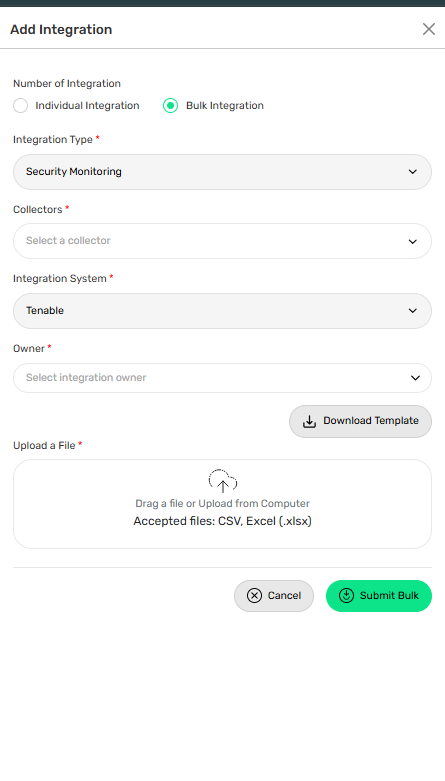Viewport: 445px width, 781px height.
Task: Expand the Select a collector dropdown
Action: click(x=222, y=241)
